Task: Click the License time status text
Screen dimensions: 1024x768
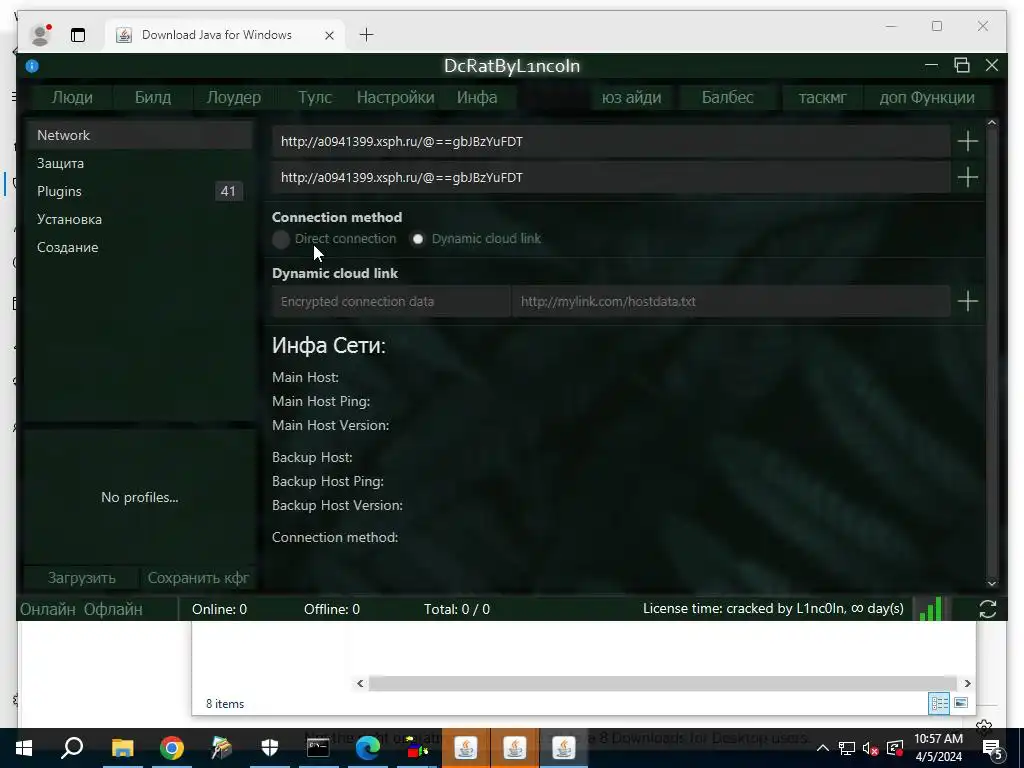Action: [773, 609]
